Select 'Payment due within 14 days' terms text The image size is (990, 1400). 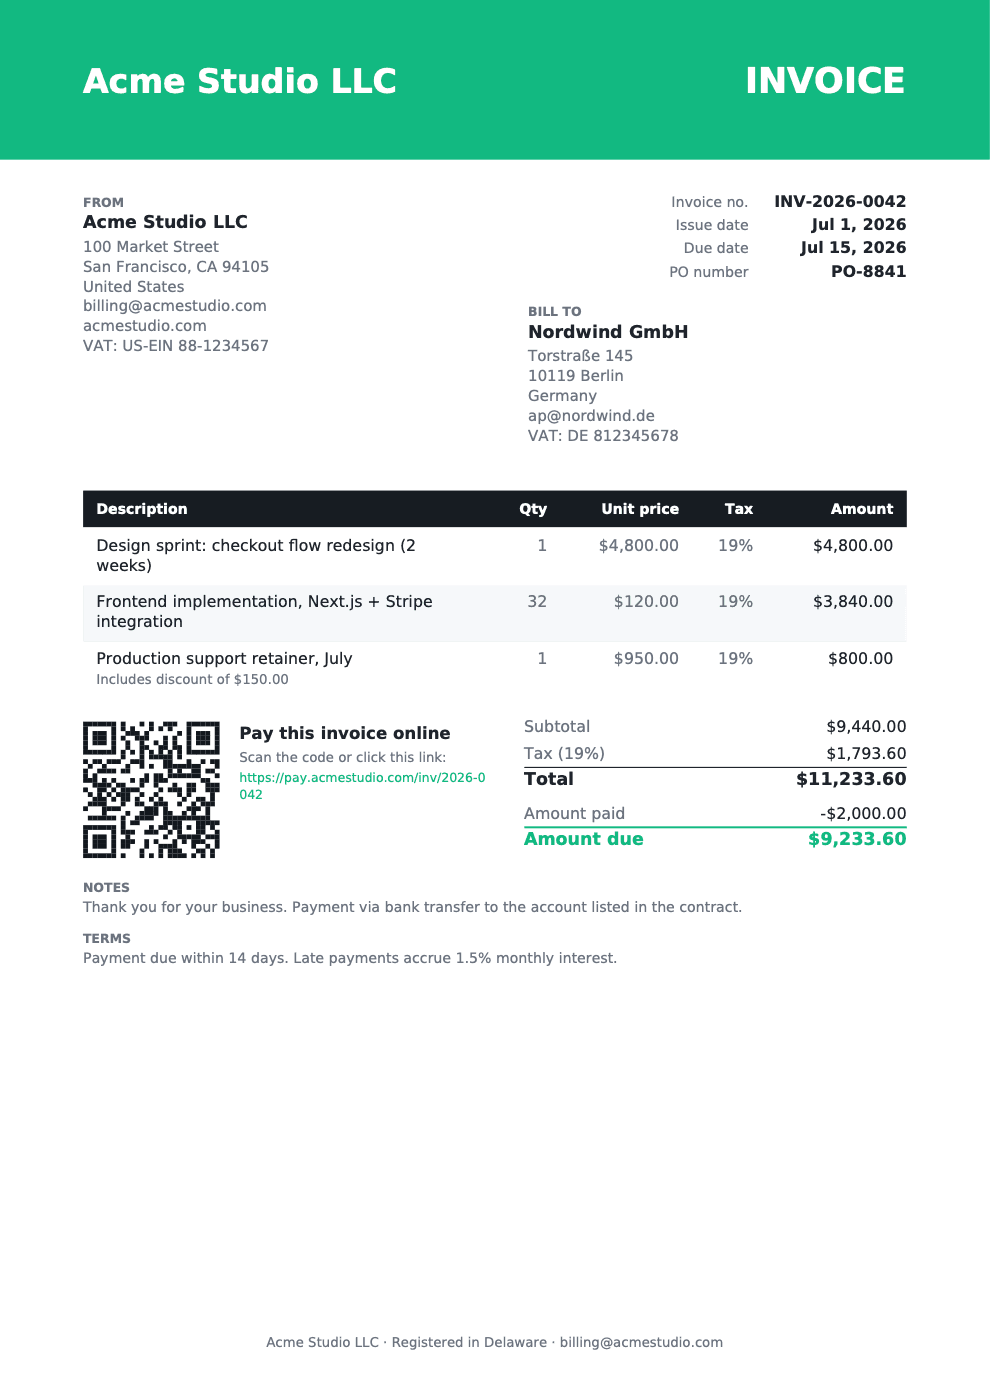click(x=350, y=958)
